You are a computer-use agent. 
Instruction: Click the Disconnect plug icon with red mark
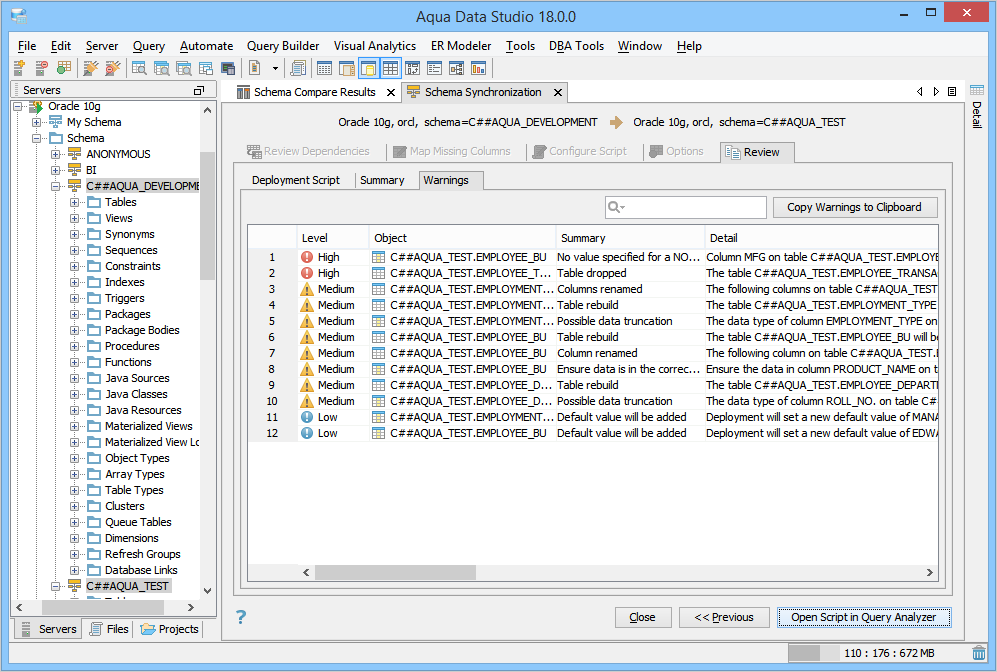click(x=113, y=68)
